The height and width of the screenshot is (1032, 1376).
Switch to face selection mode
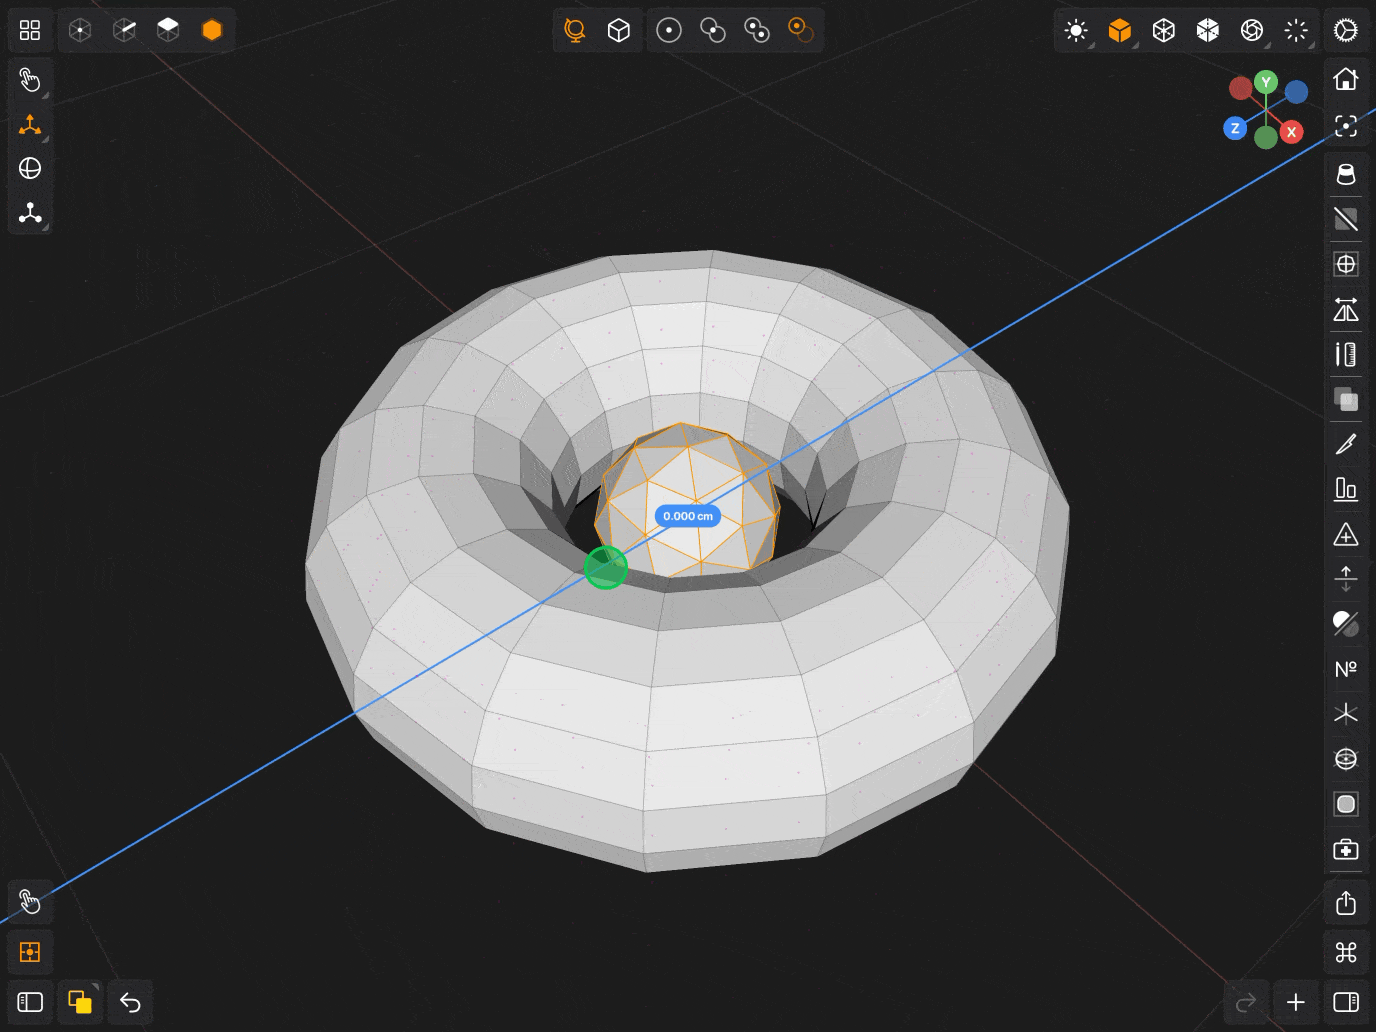[168, 30]
